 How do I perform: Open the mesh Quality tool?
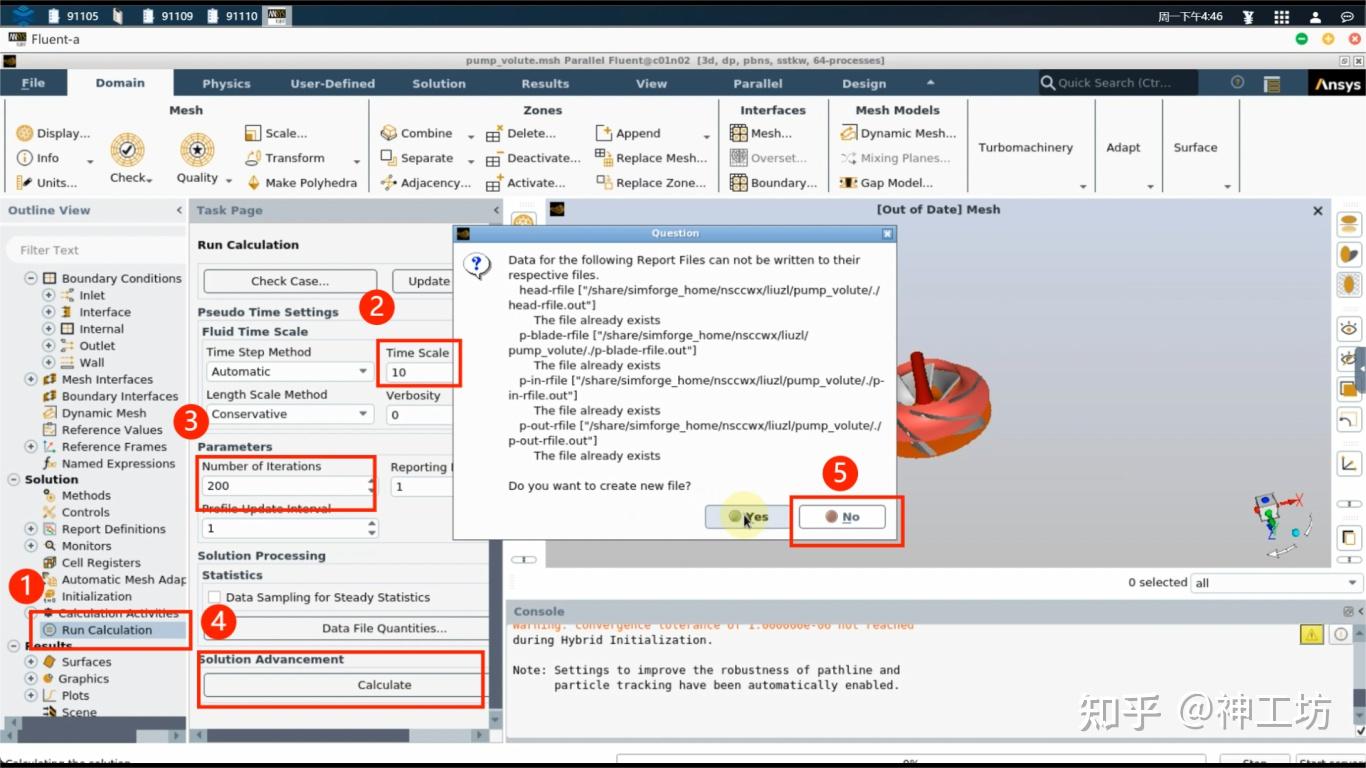198,158
